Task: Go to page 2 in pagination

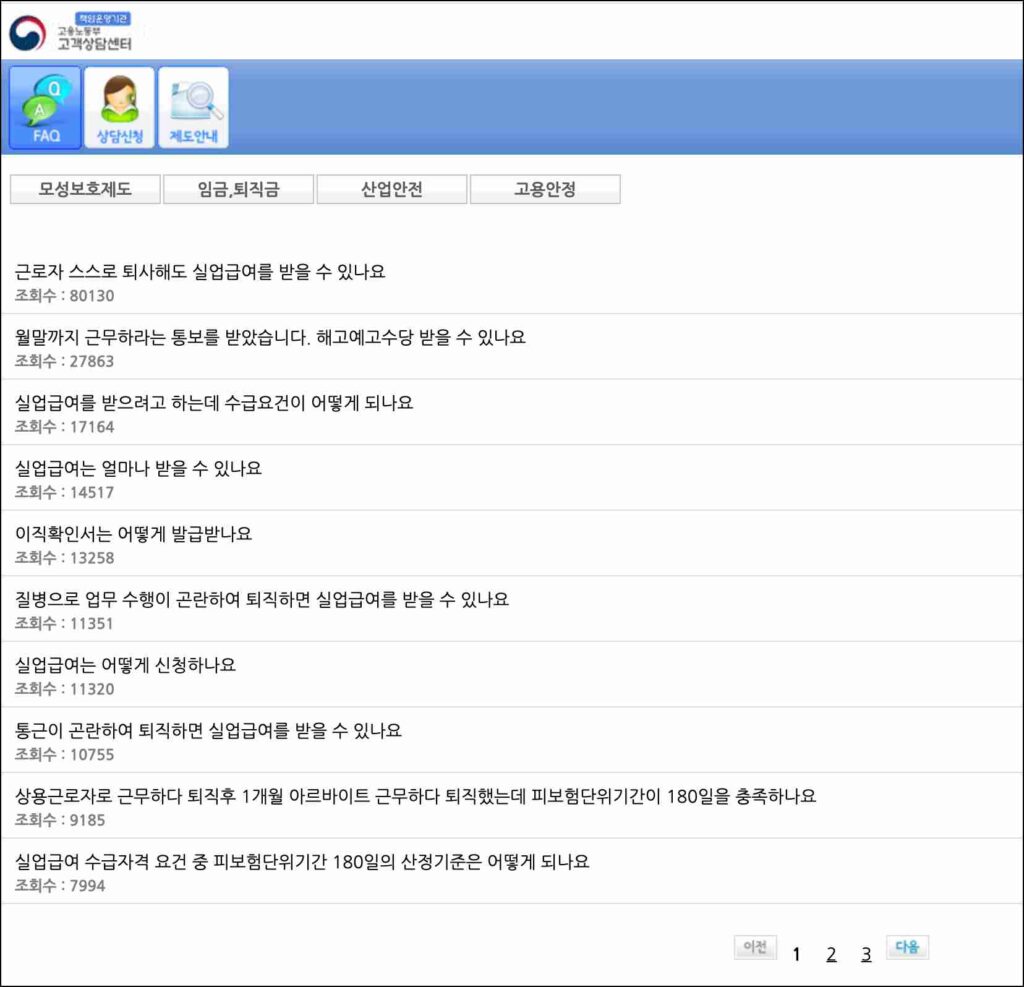Action: coord(831,954)
